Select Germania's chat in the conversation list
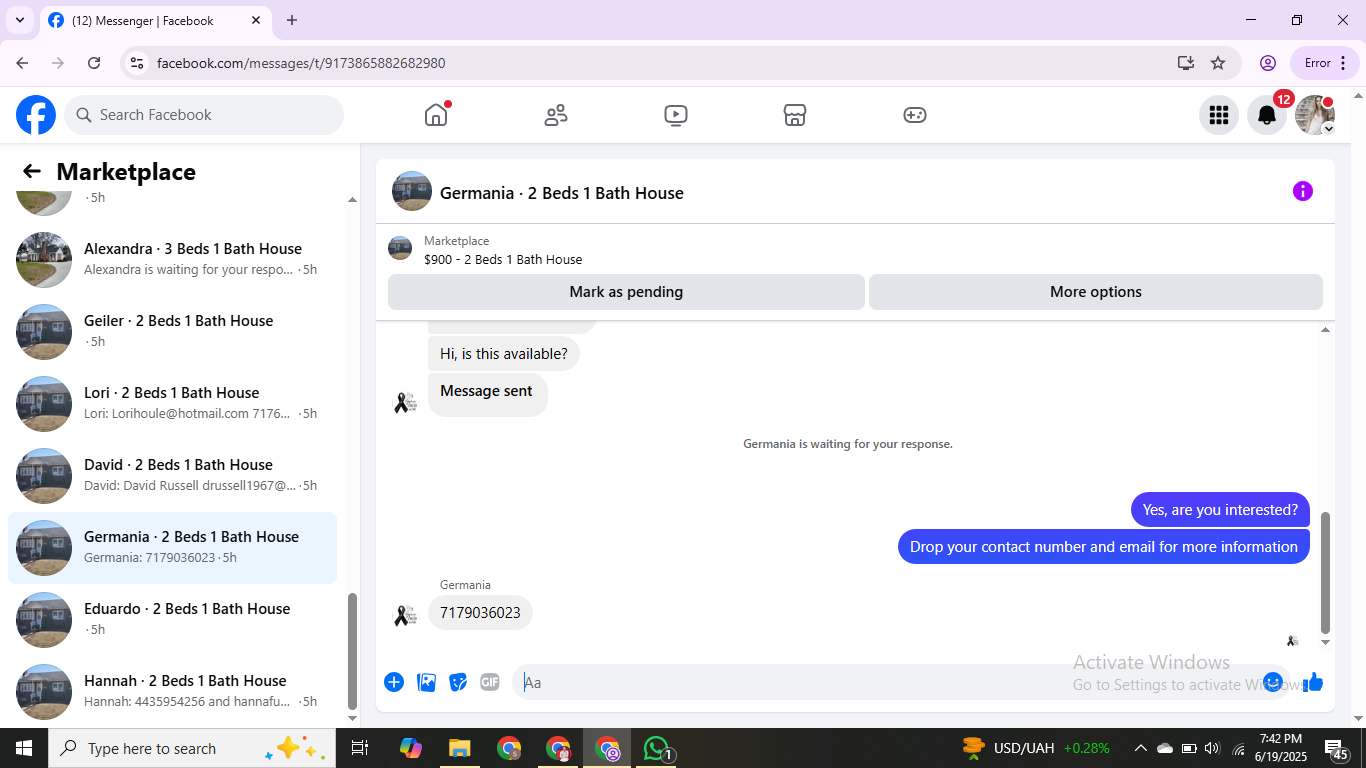This screenshot has height=768, width=1366. click(172, 548)
